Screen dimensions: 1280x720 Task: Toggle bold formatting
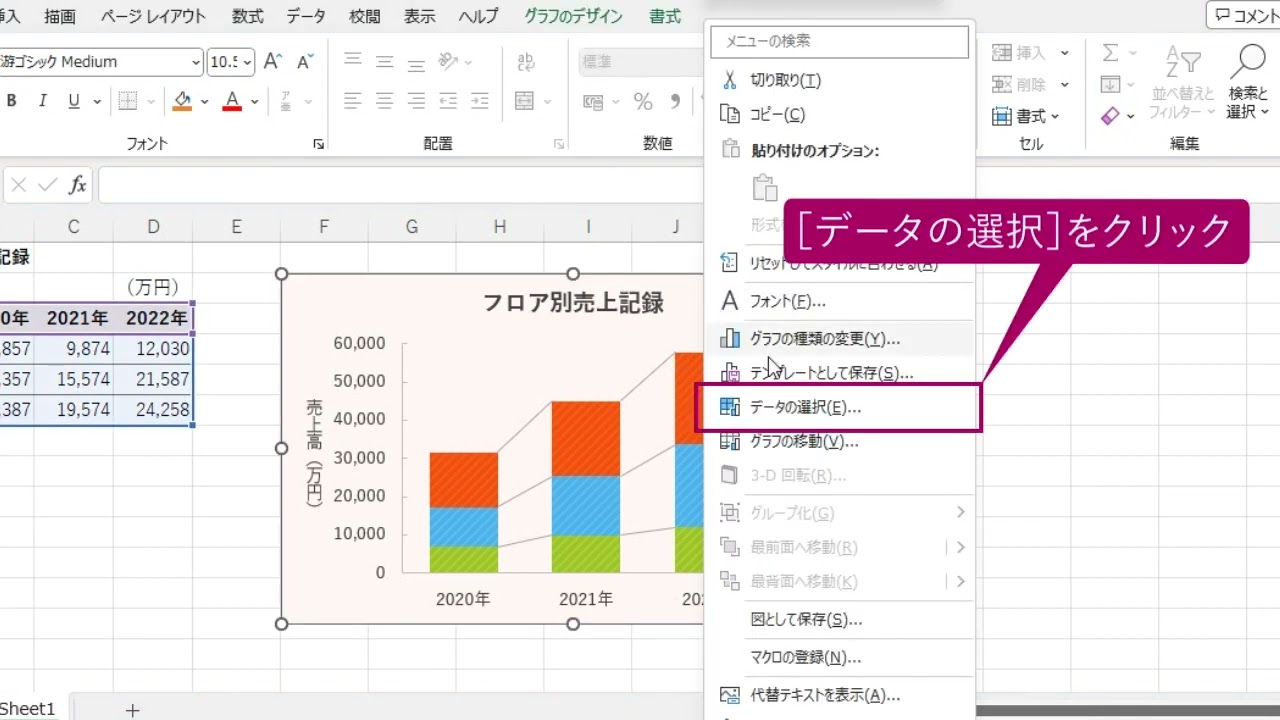[10, 101]
